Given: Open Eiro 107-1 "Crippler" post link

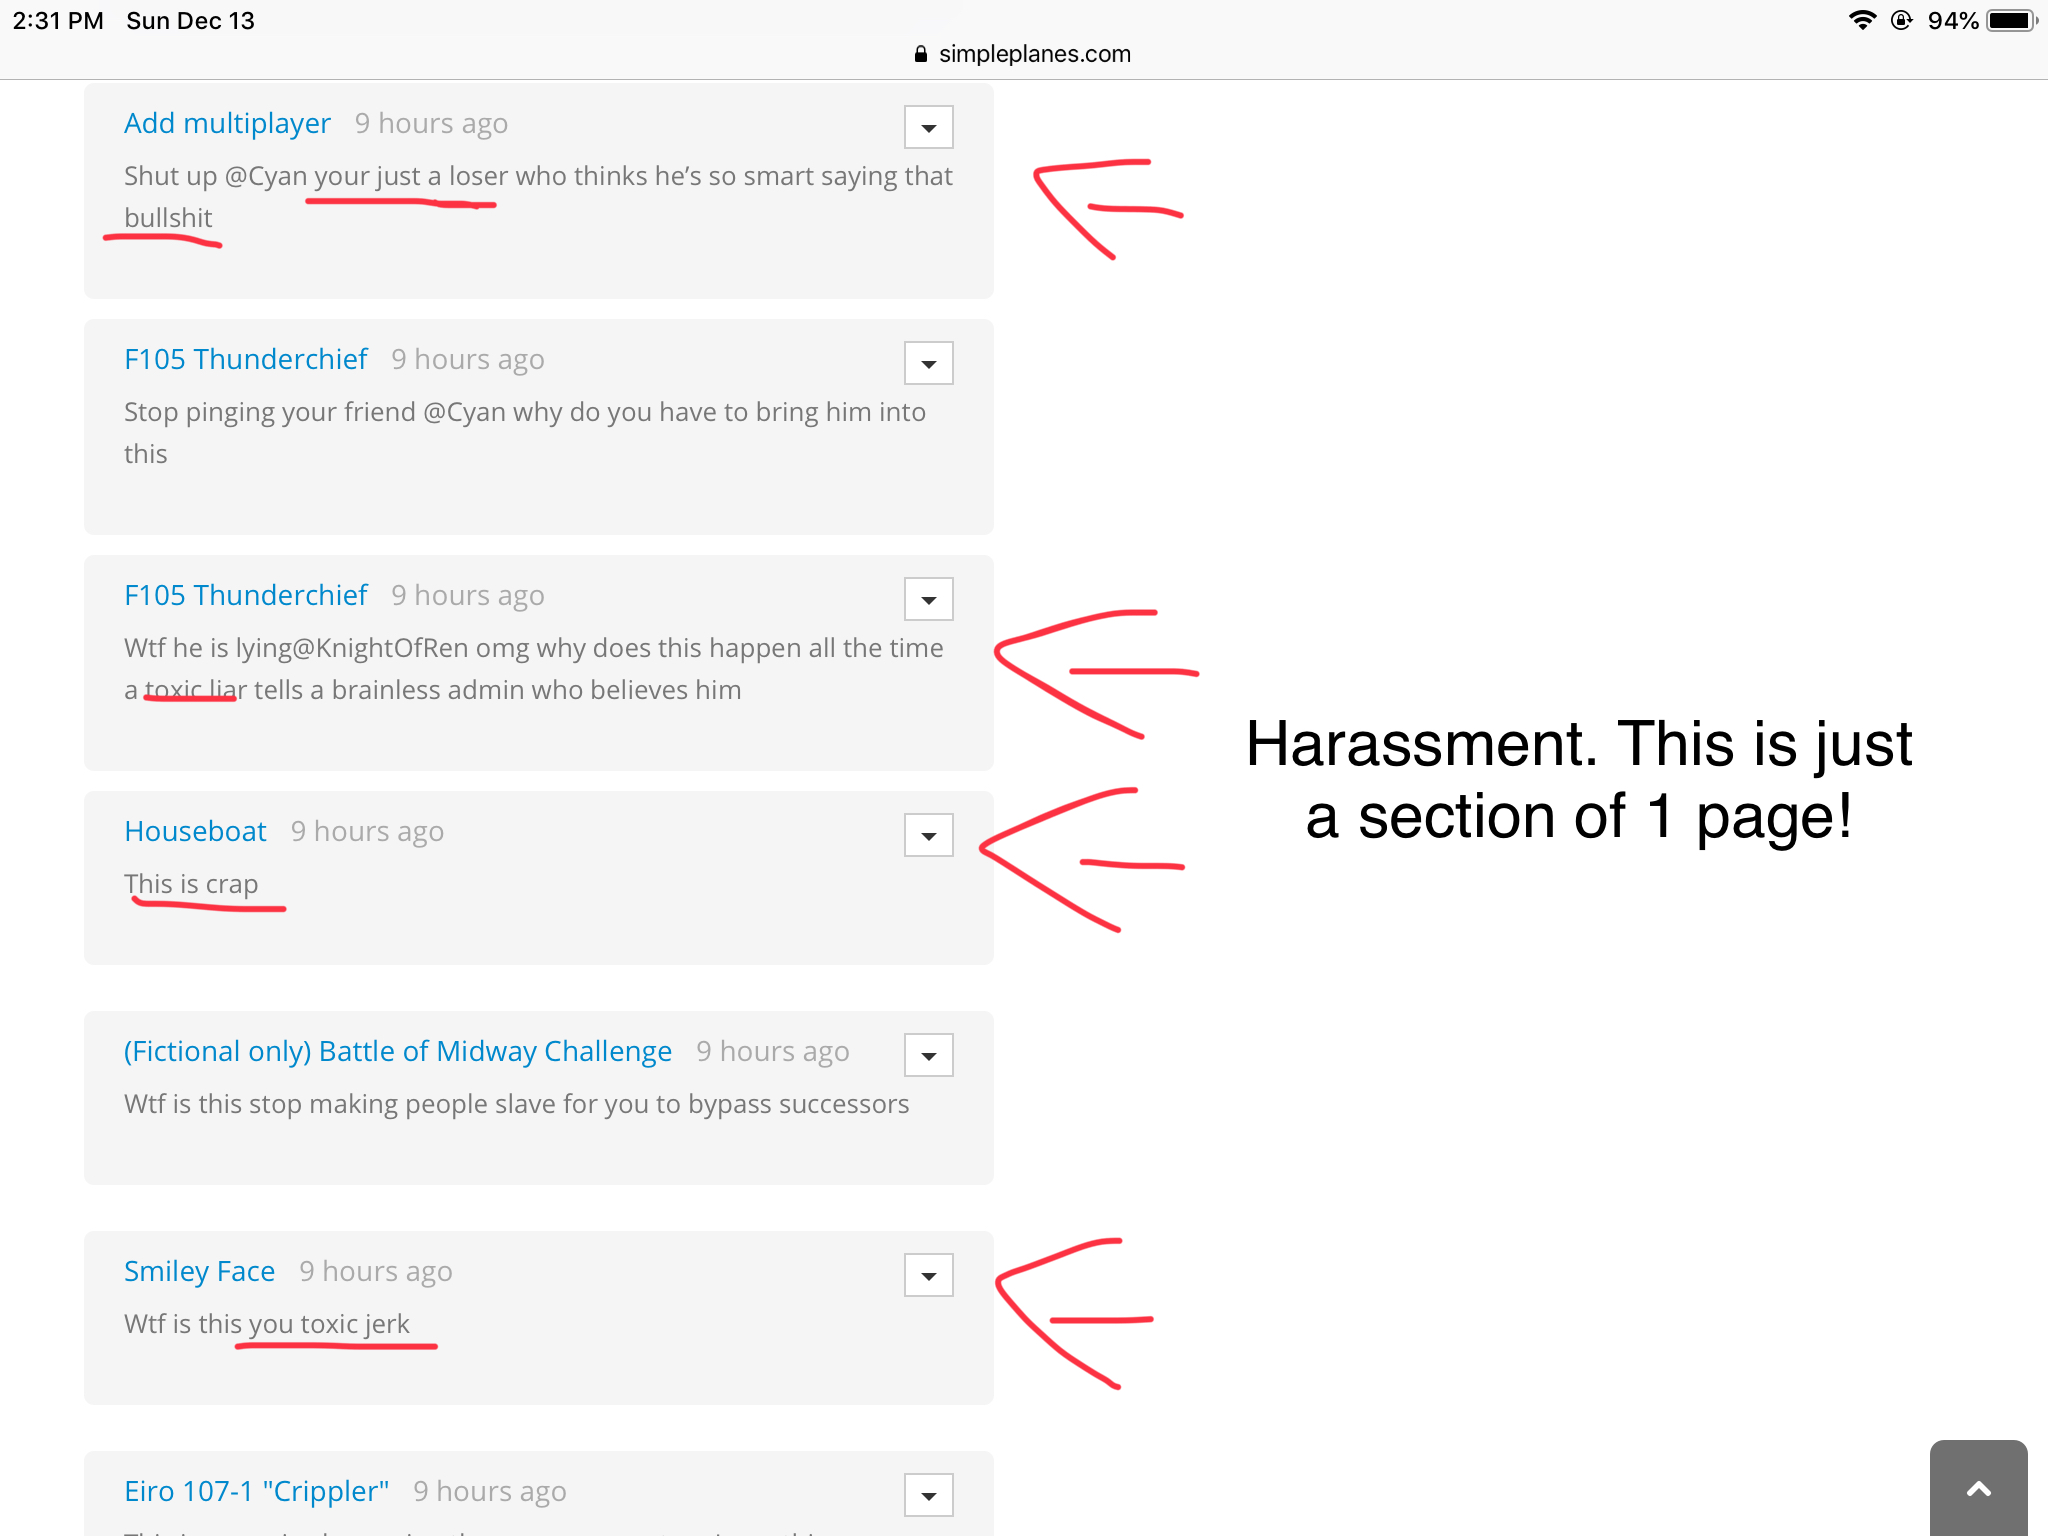Looking at the screenshot, I should pos(256,1491).
